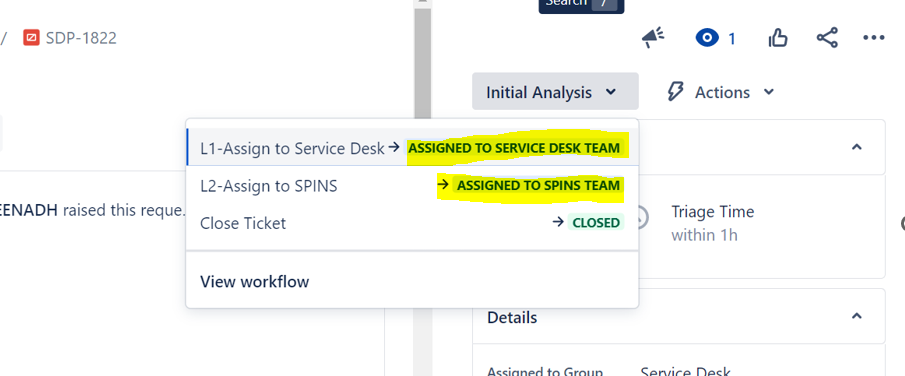Select L2-Assign to SPINS transition
The image size is (905, 376).
(x=412, y=186)
